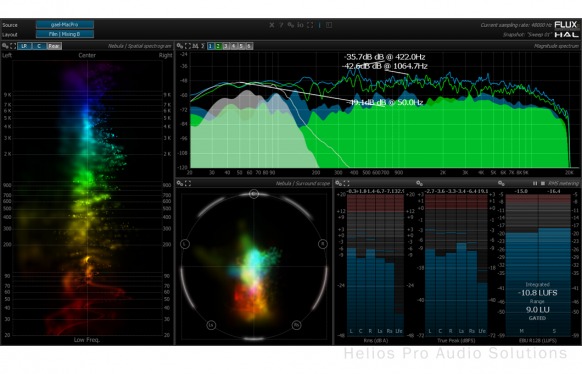Screen dimensions: 582x374
Task: Maximize the Surround scope panel
Action: tap(188, 183)
